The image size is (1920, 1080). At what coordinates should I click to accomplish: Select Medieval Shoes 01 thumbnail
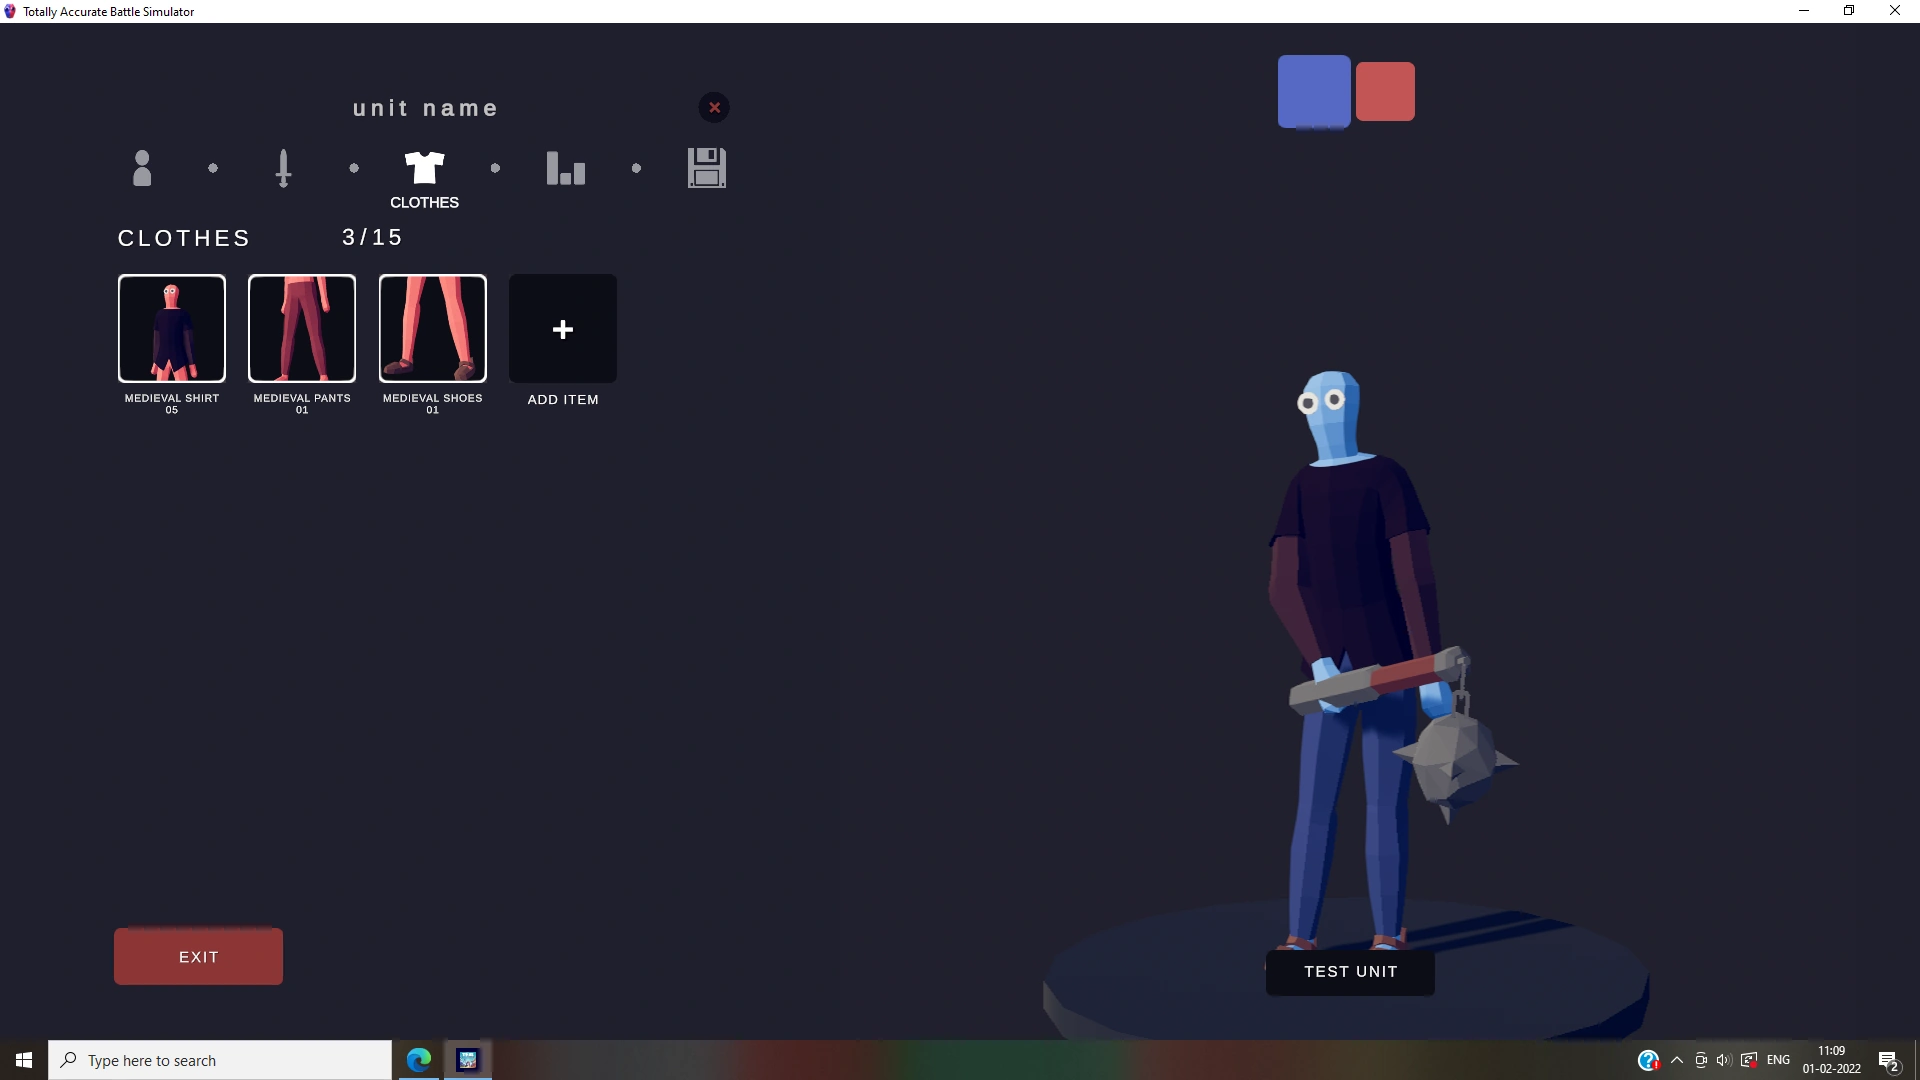(433, 329)
